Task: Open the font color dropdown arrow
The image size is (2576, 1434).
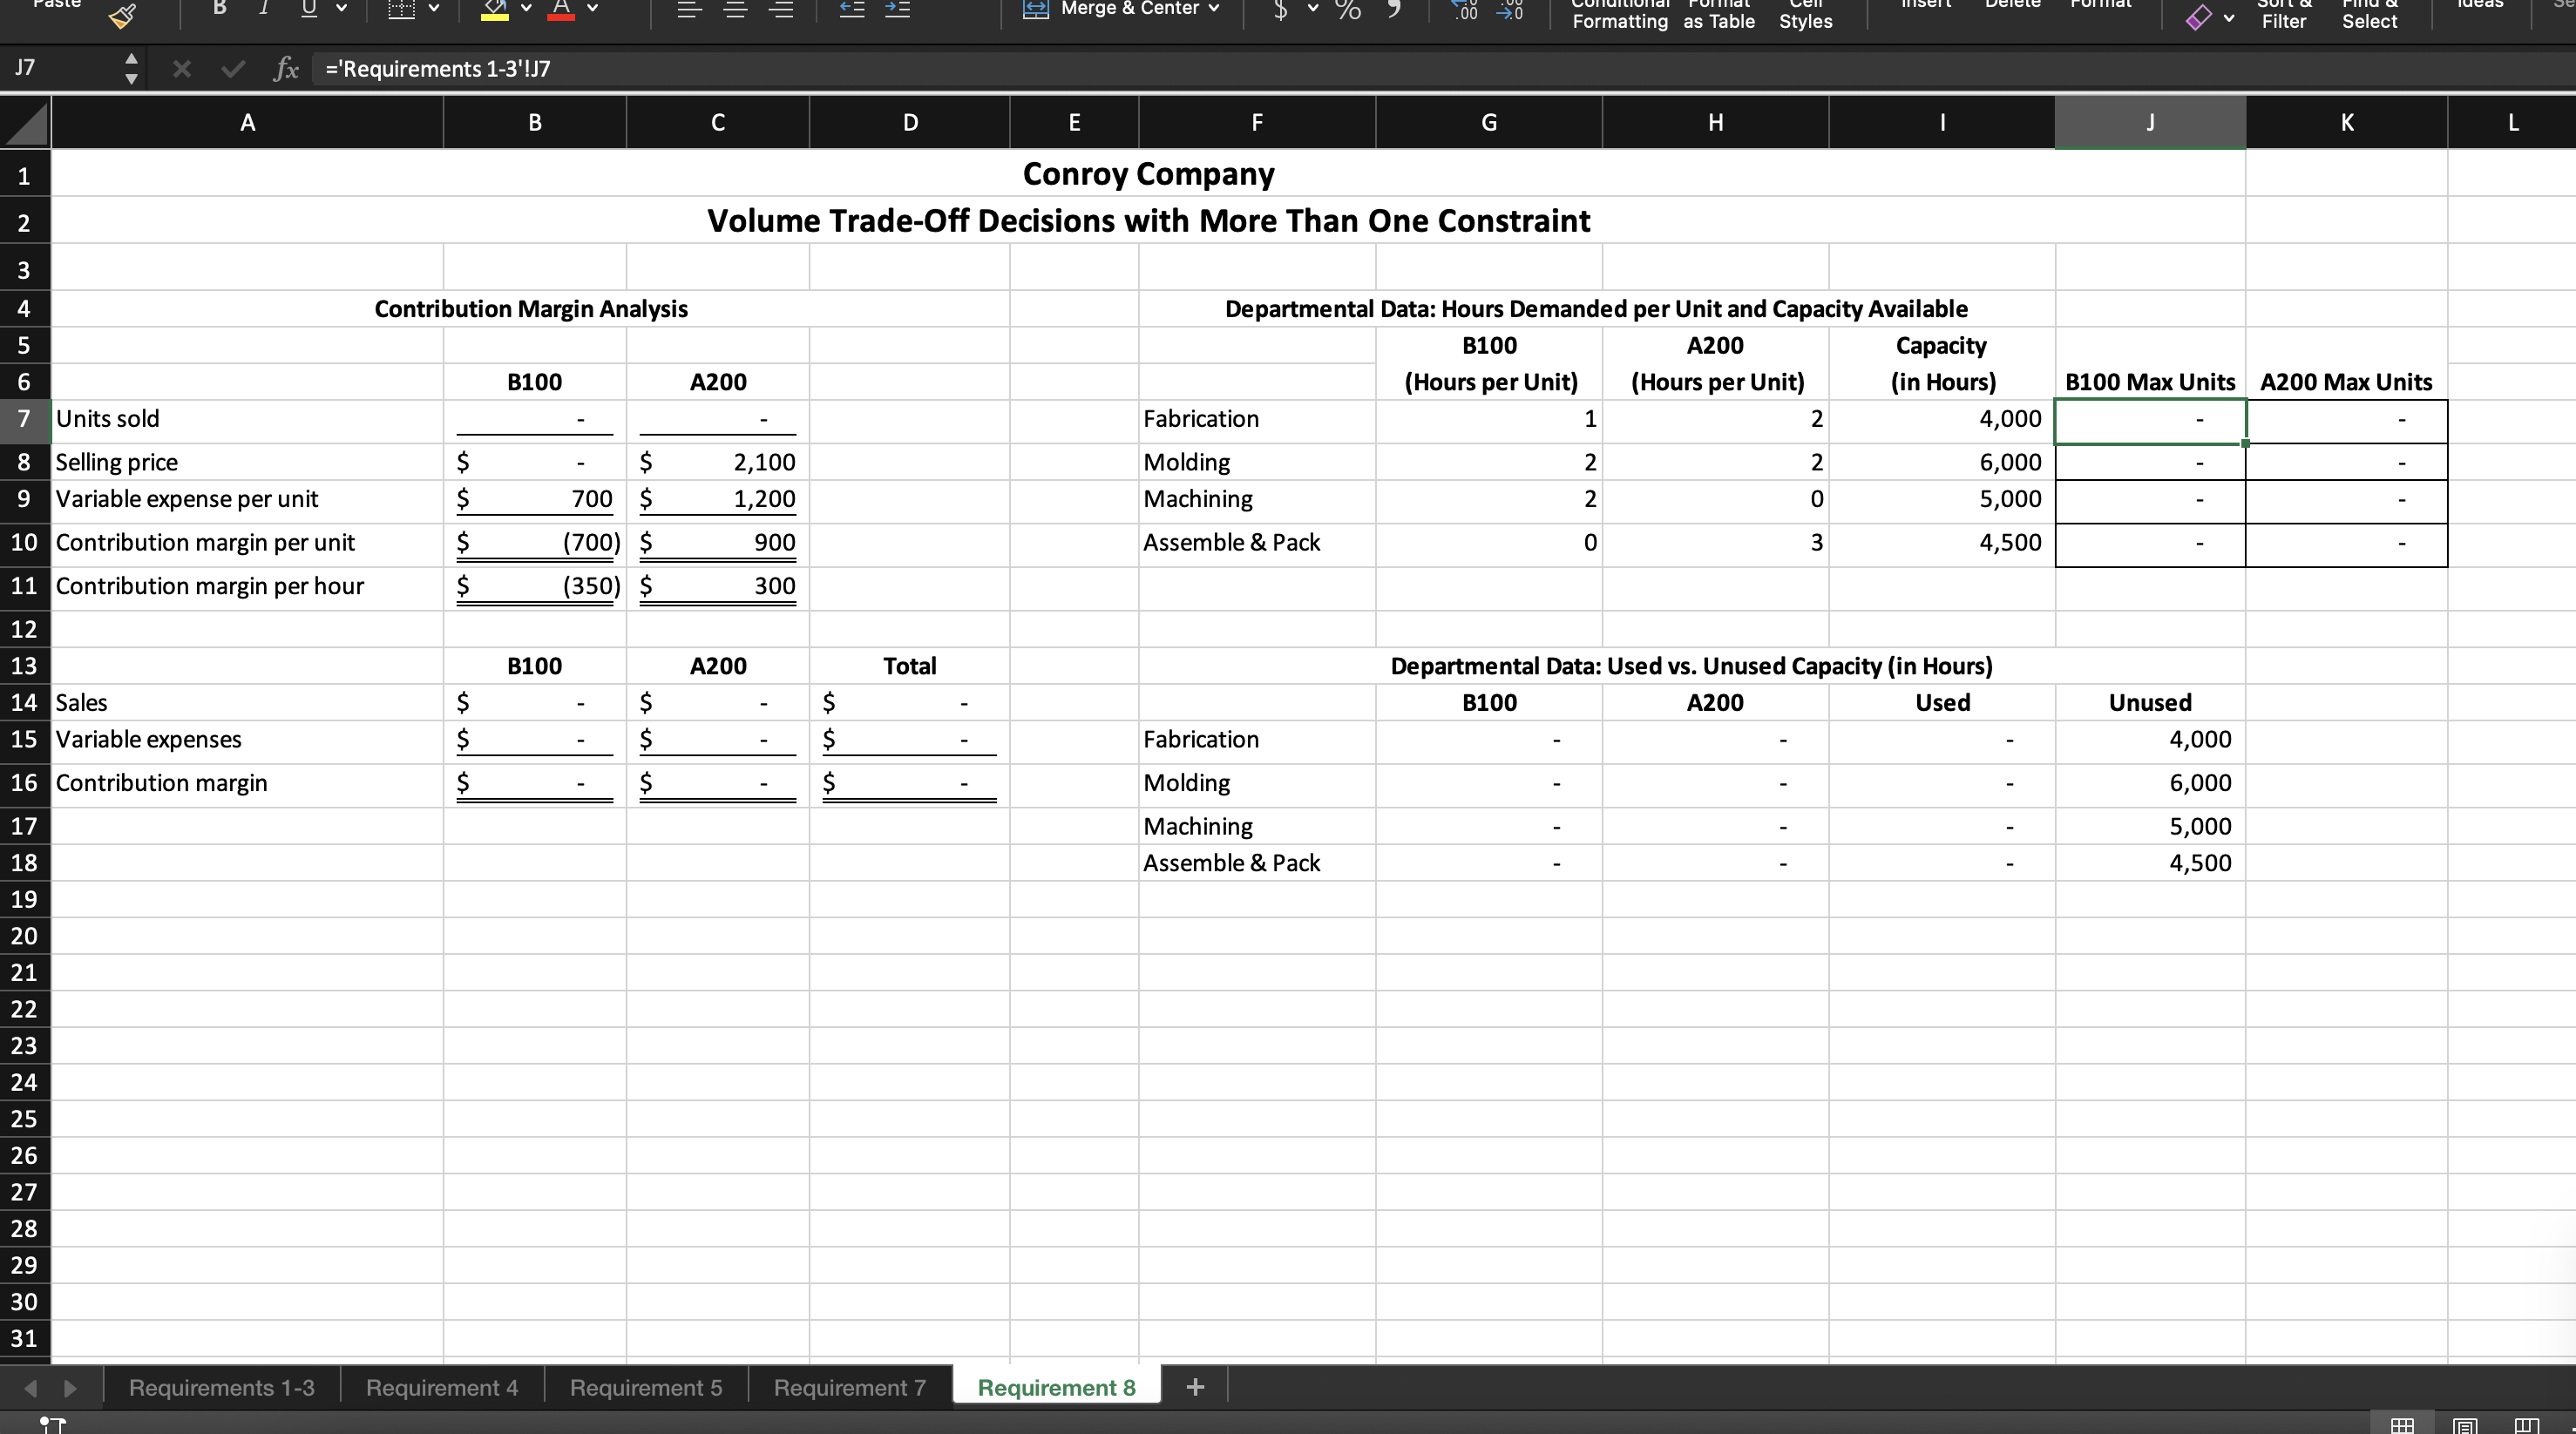Action: 593,9
